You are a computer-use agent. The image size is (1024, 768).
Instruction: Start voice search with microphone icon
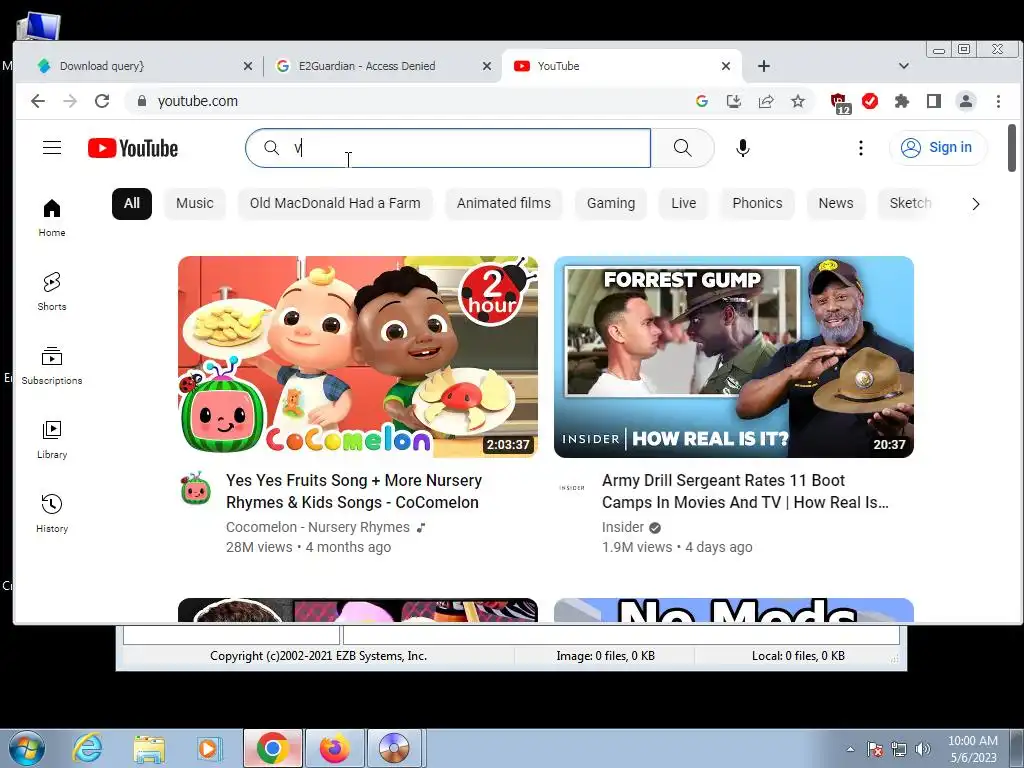743,148
